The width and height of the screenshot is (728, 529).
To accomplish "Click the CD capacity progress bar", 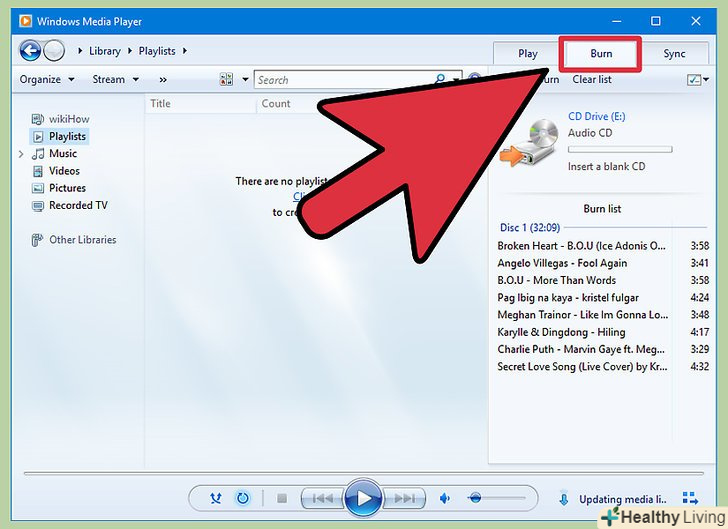I will (x=620, y=150).
